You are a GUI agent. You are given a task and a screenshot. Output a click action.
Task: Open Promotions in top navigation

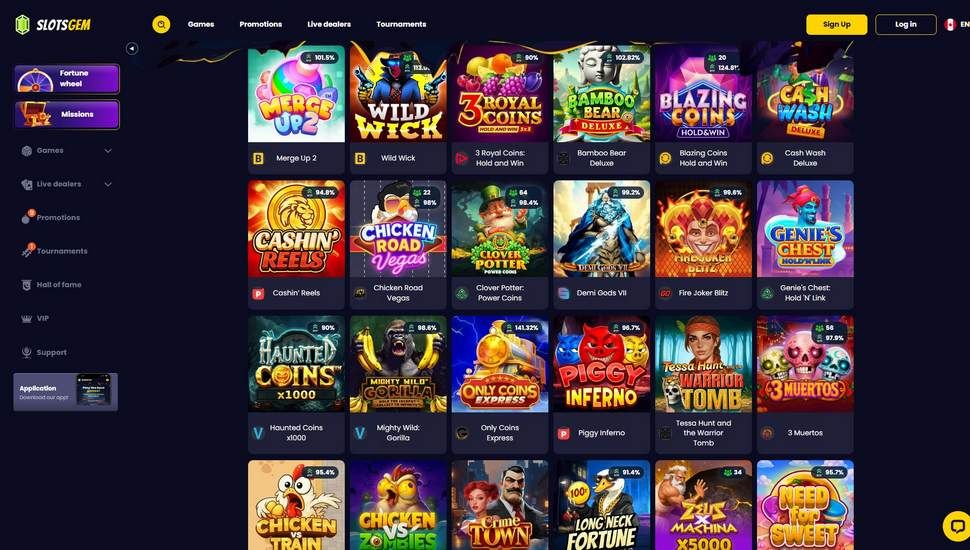260,24
